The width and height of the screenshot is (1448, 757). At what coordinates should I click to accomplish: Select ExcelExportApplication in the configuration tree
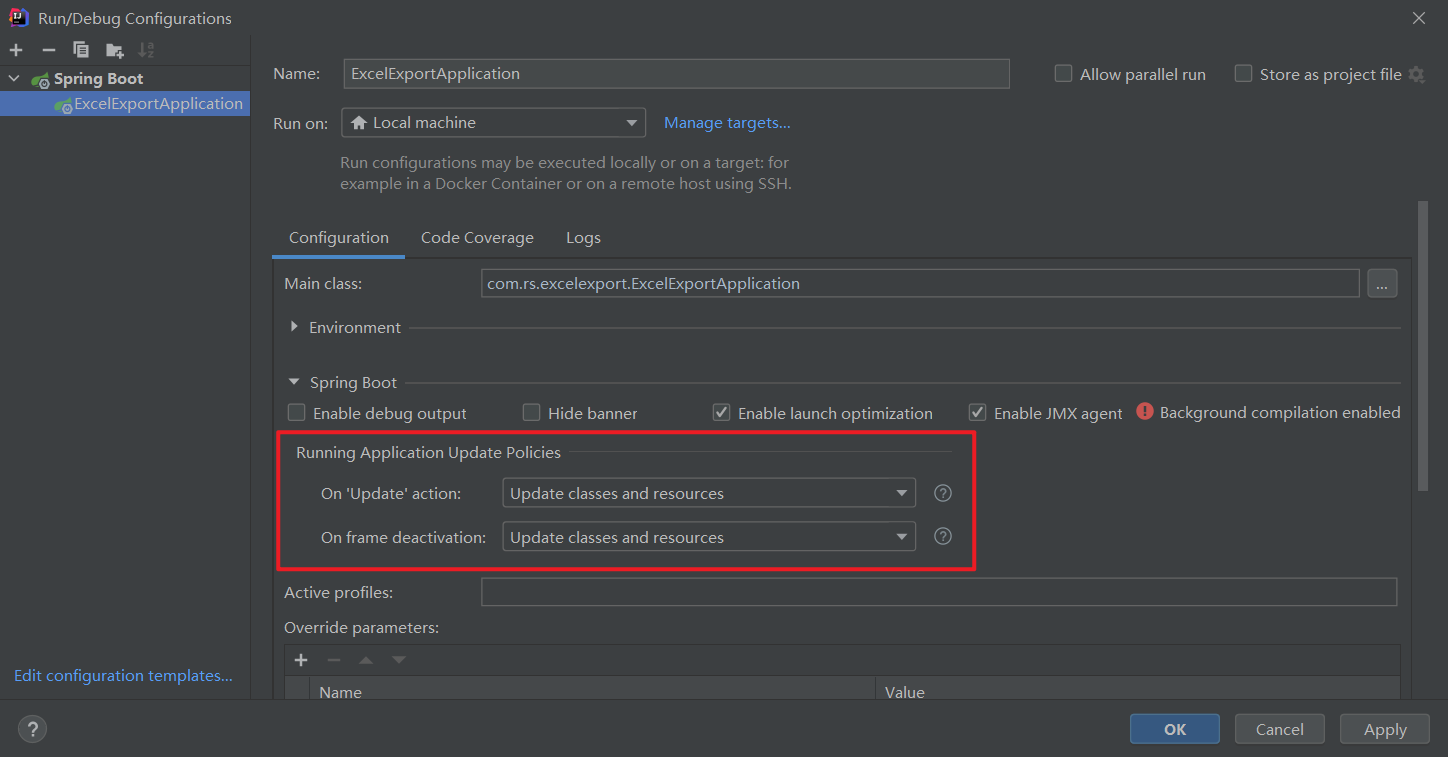125,104
